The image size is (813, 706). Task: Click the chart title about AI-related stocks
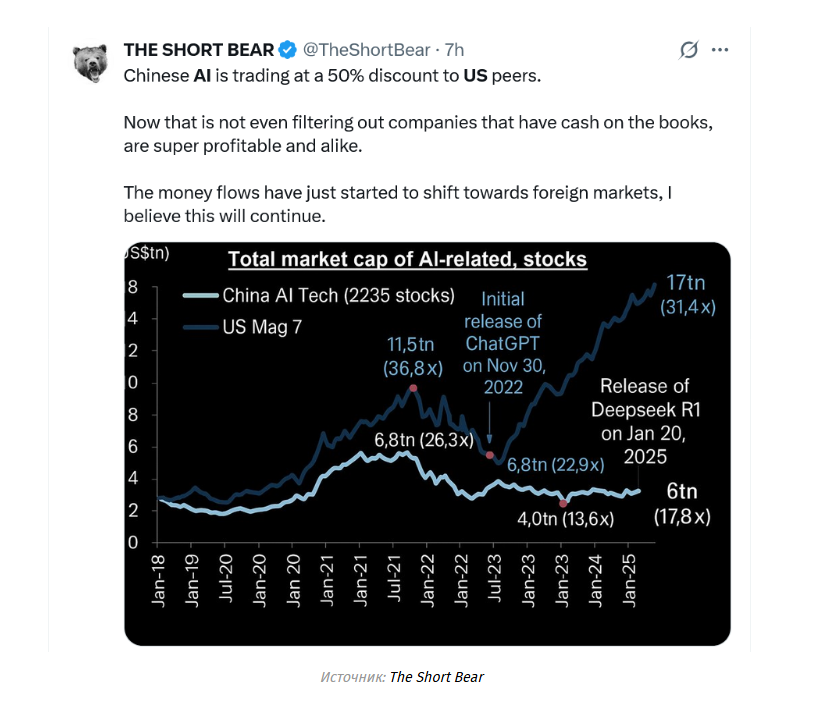(407, 260)
